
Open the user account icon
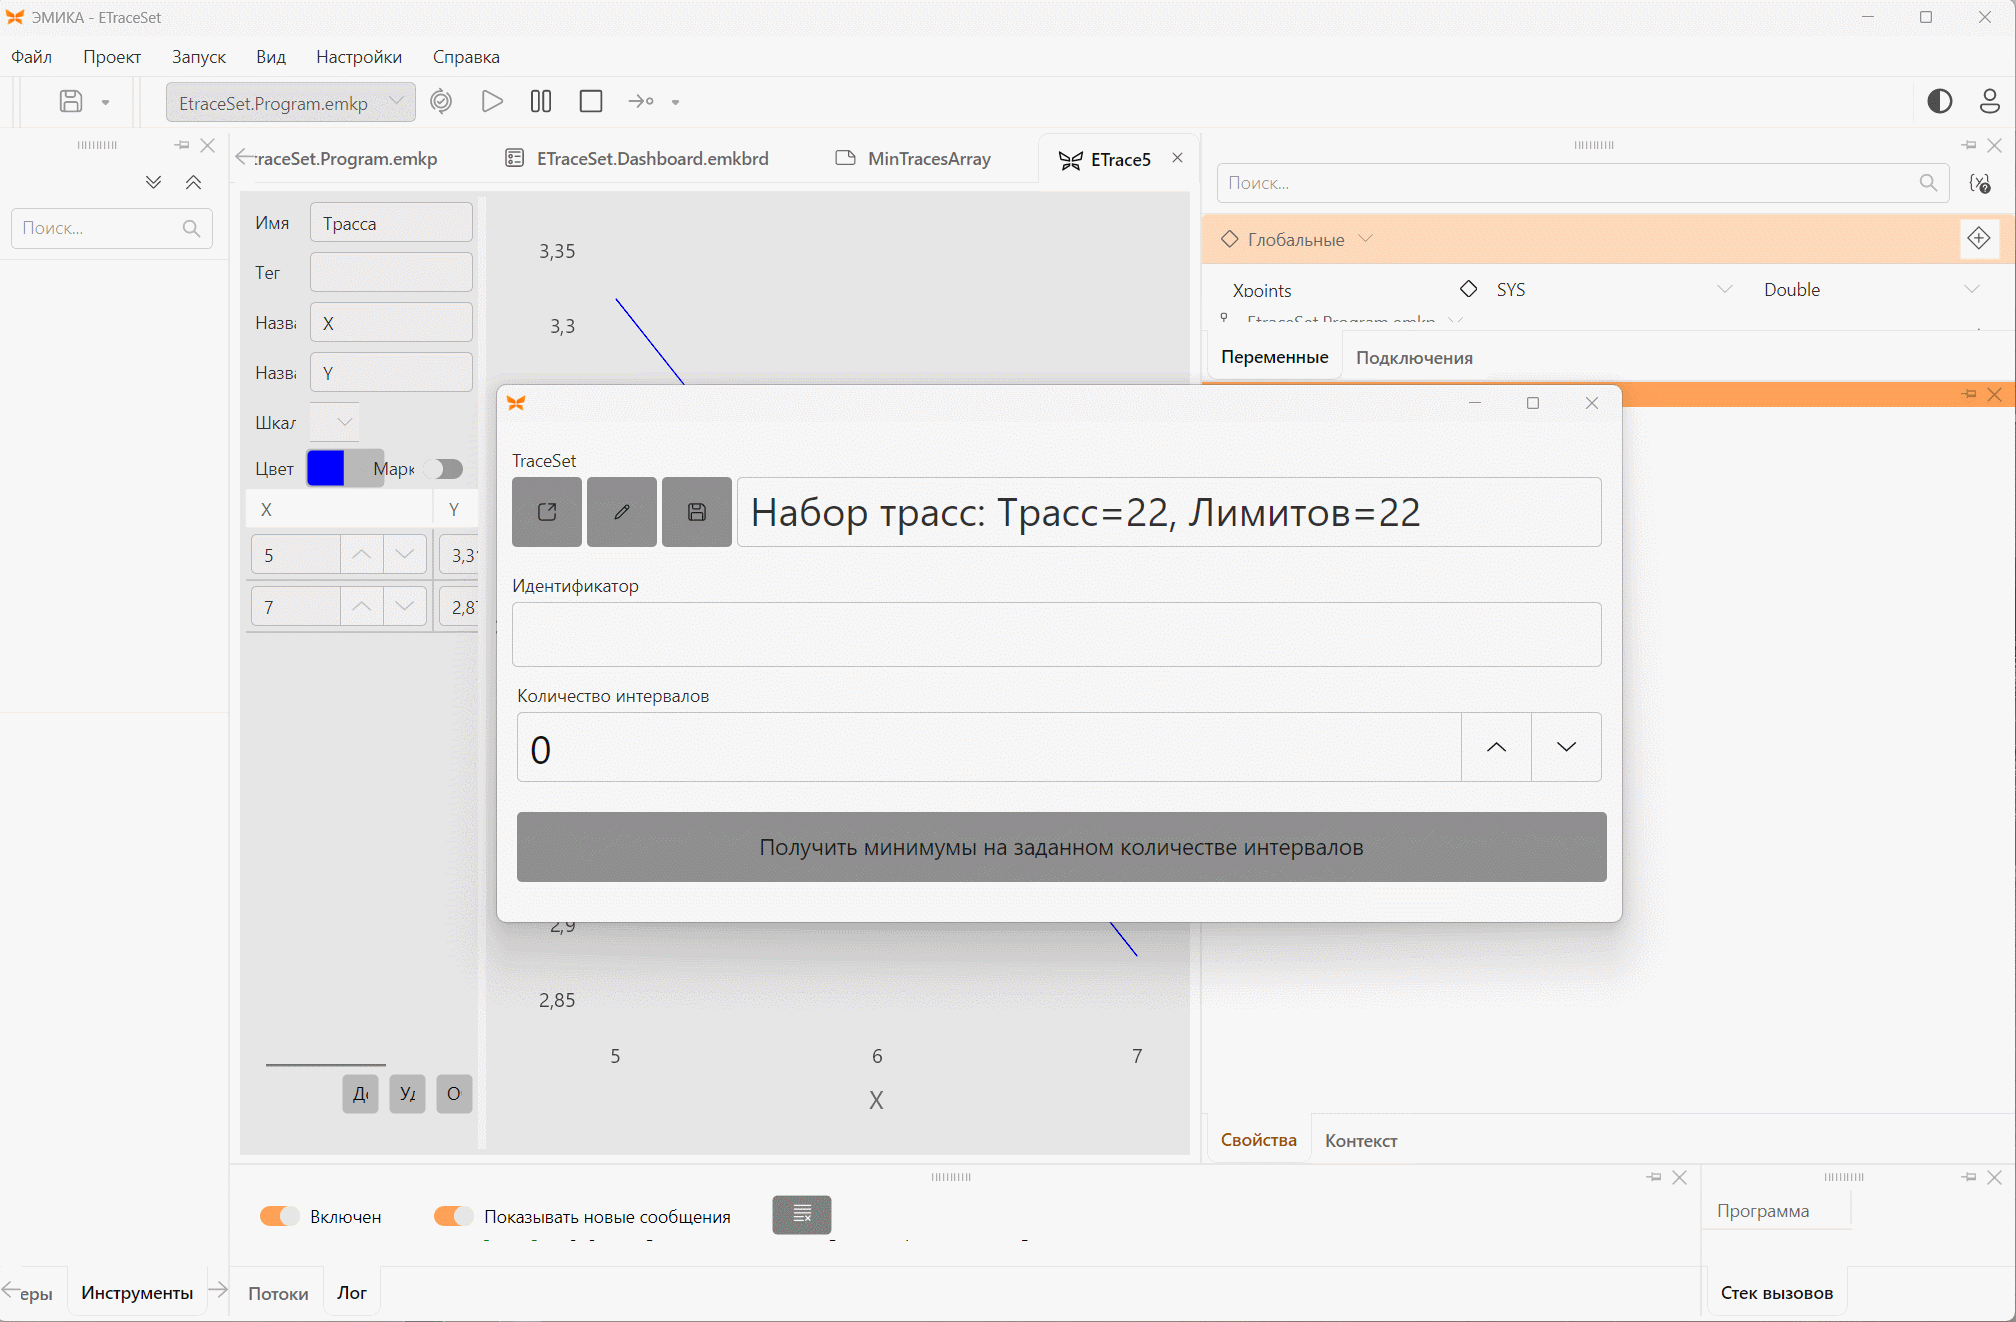coord(1990,101)
